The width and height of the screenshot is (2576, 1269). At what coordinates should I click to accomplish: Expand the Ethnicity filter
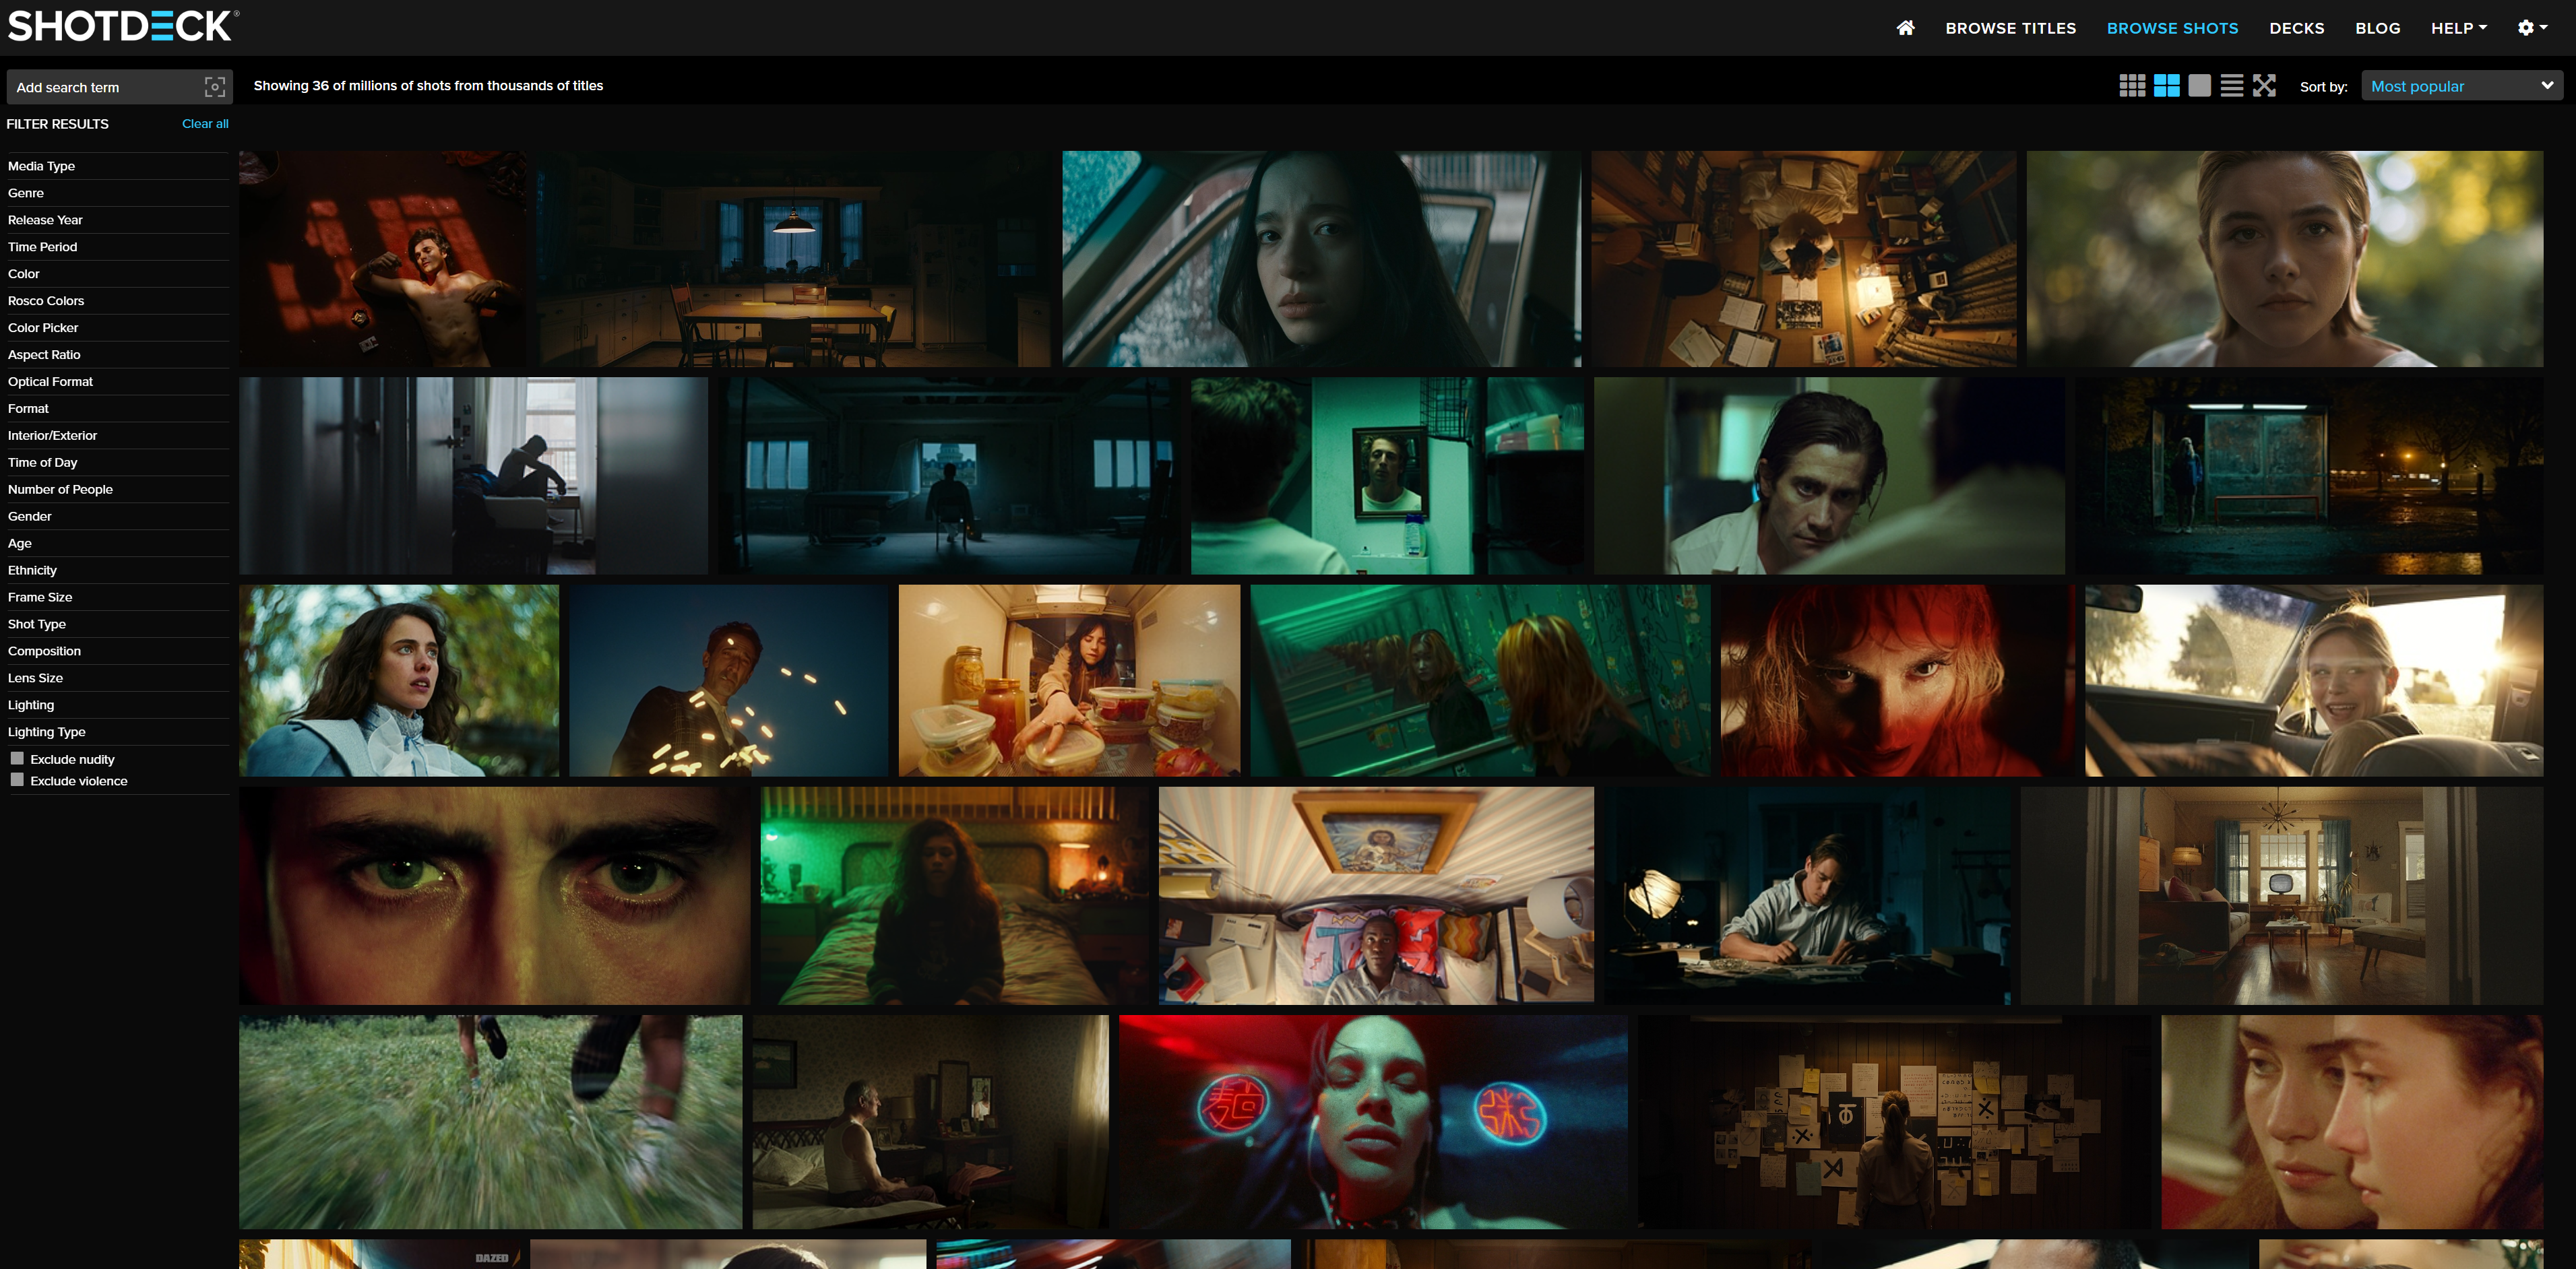pyautogui.click(x=118, y=571)
